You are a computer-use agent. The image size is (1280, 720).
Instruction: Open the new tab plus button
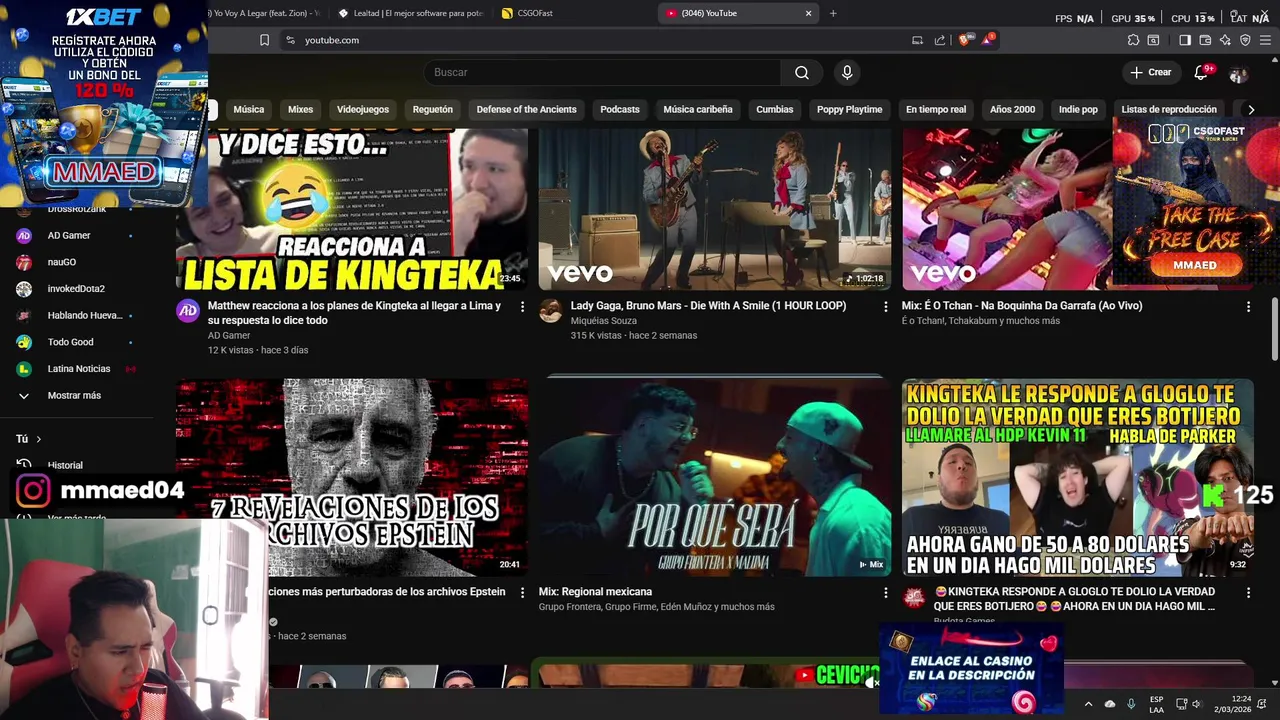coord(833,13)
